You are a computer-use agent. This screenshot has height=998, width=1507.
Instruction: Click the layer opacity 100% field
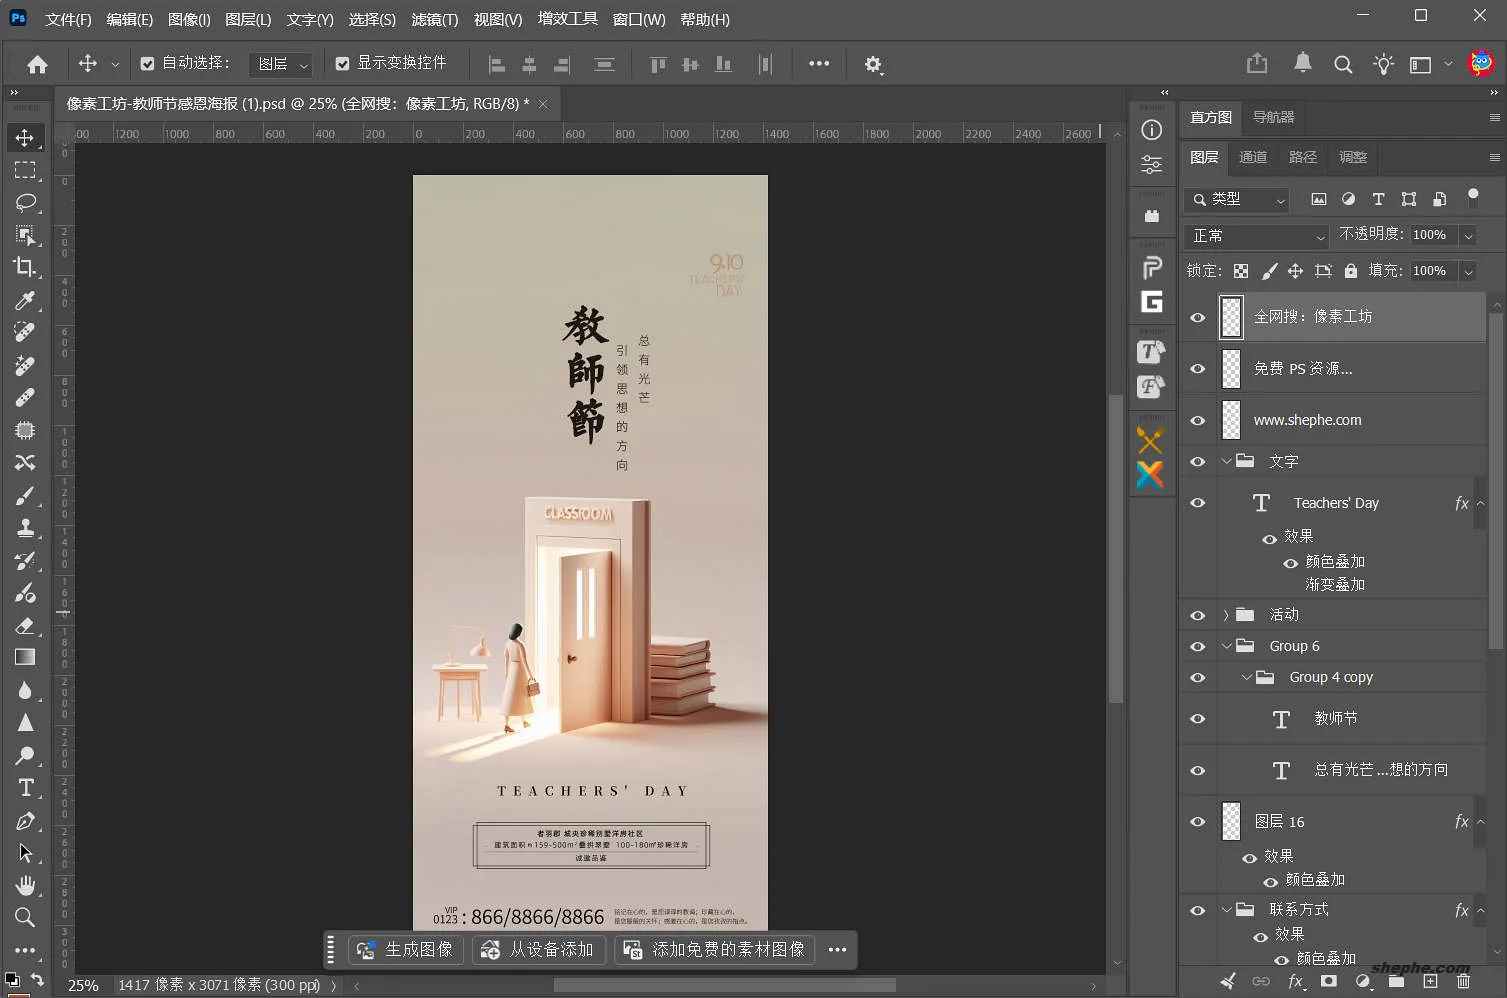[1434, 236]
